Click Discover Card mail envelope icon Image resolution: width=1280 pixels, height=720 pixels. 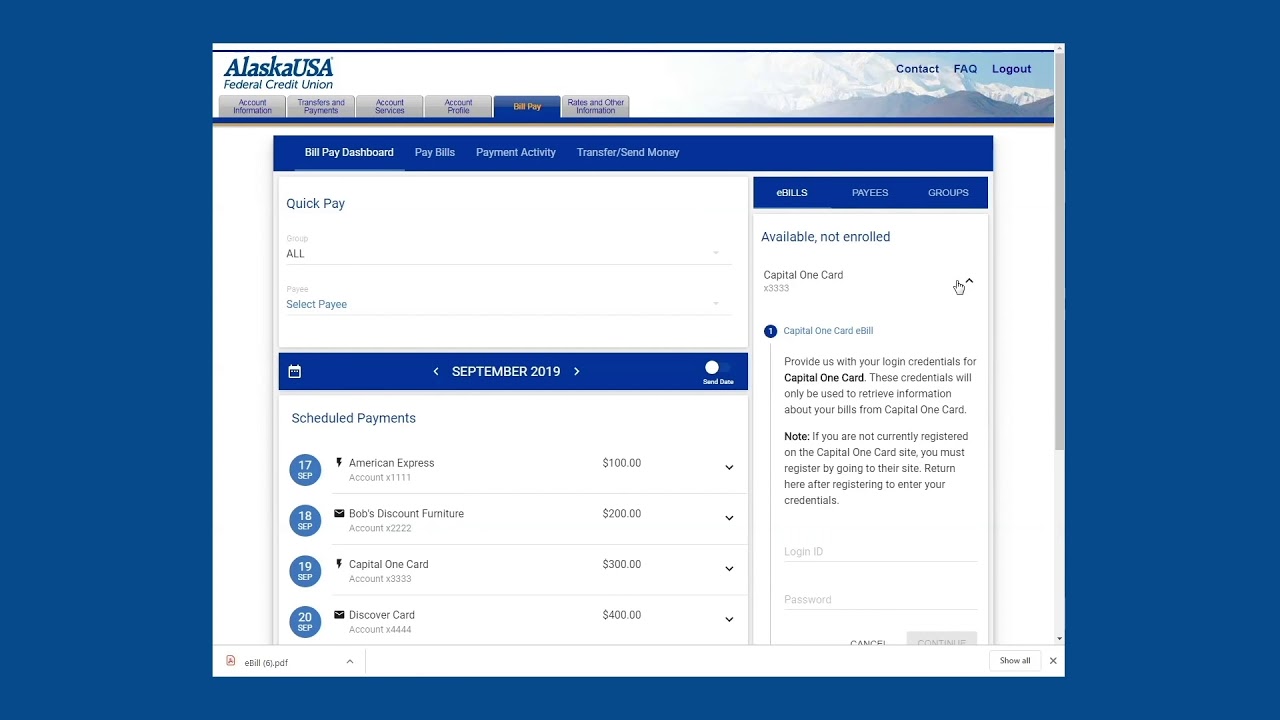point(339,614)
